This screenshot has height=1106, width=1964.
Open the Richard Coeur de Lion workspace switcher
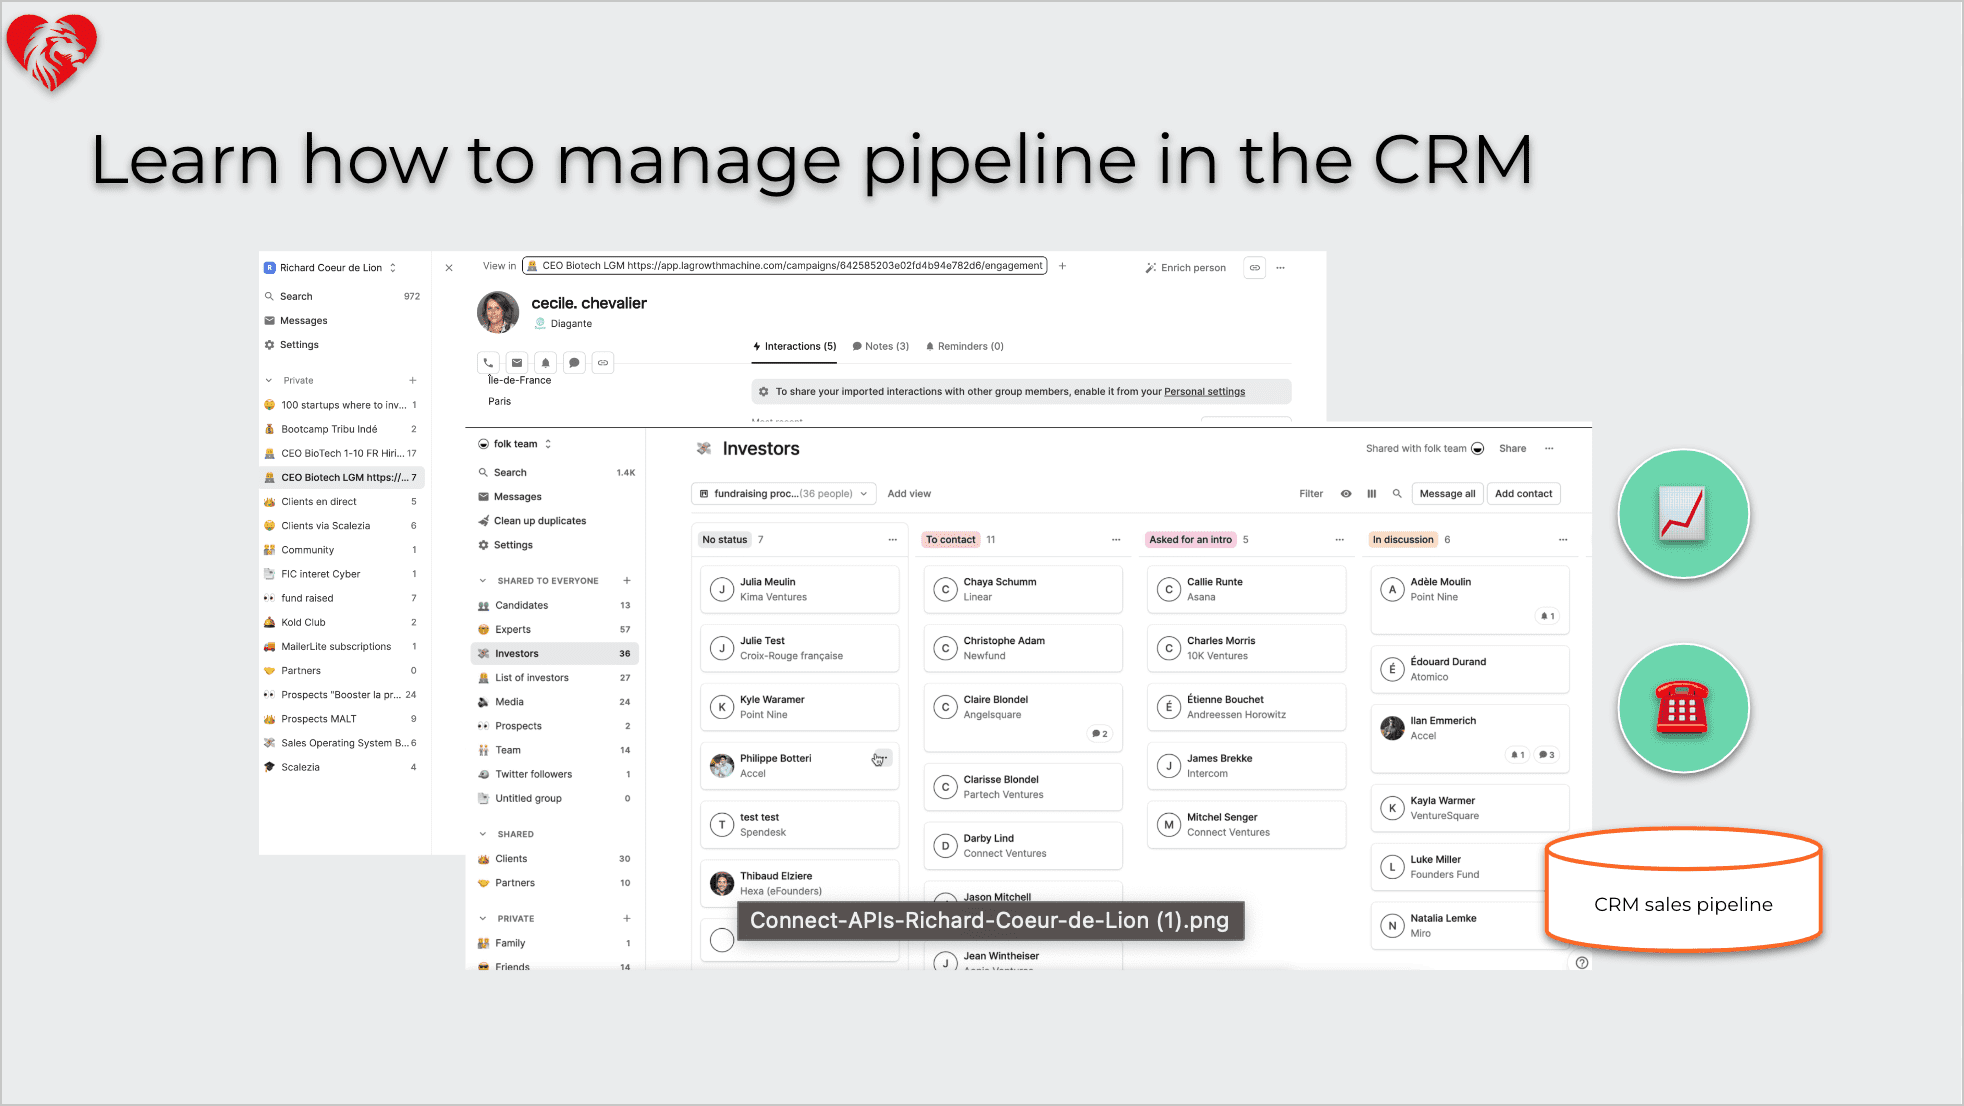pyautogui.click(x=330, y=268)
